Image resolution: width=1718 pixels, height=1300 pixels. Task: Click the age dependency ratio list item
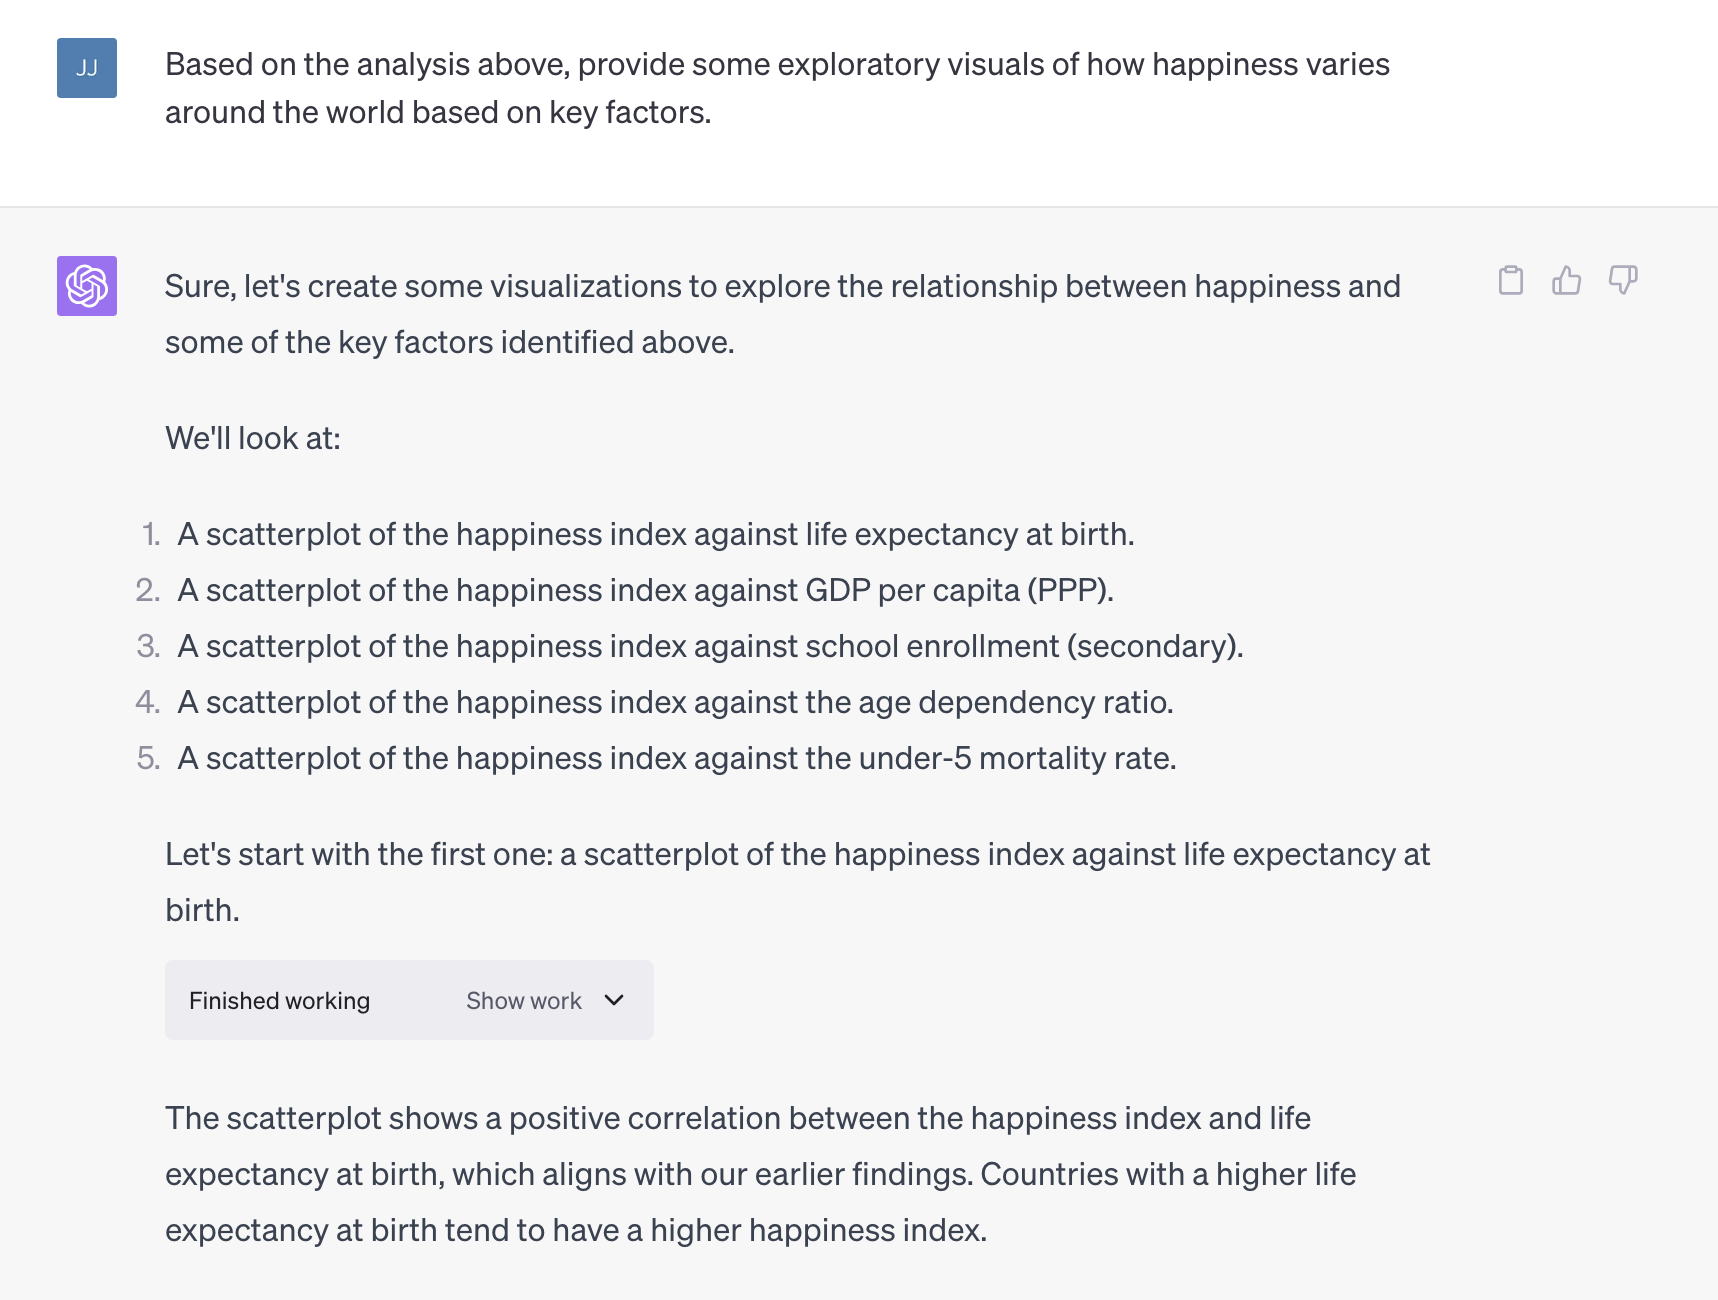[x=675, y=703]
